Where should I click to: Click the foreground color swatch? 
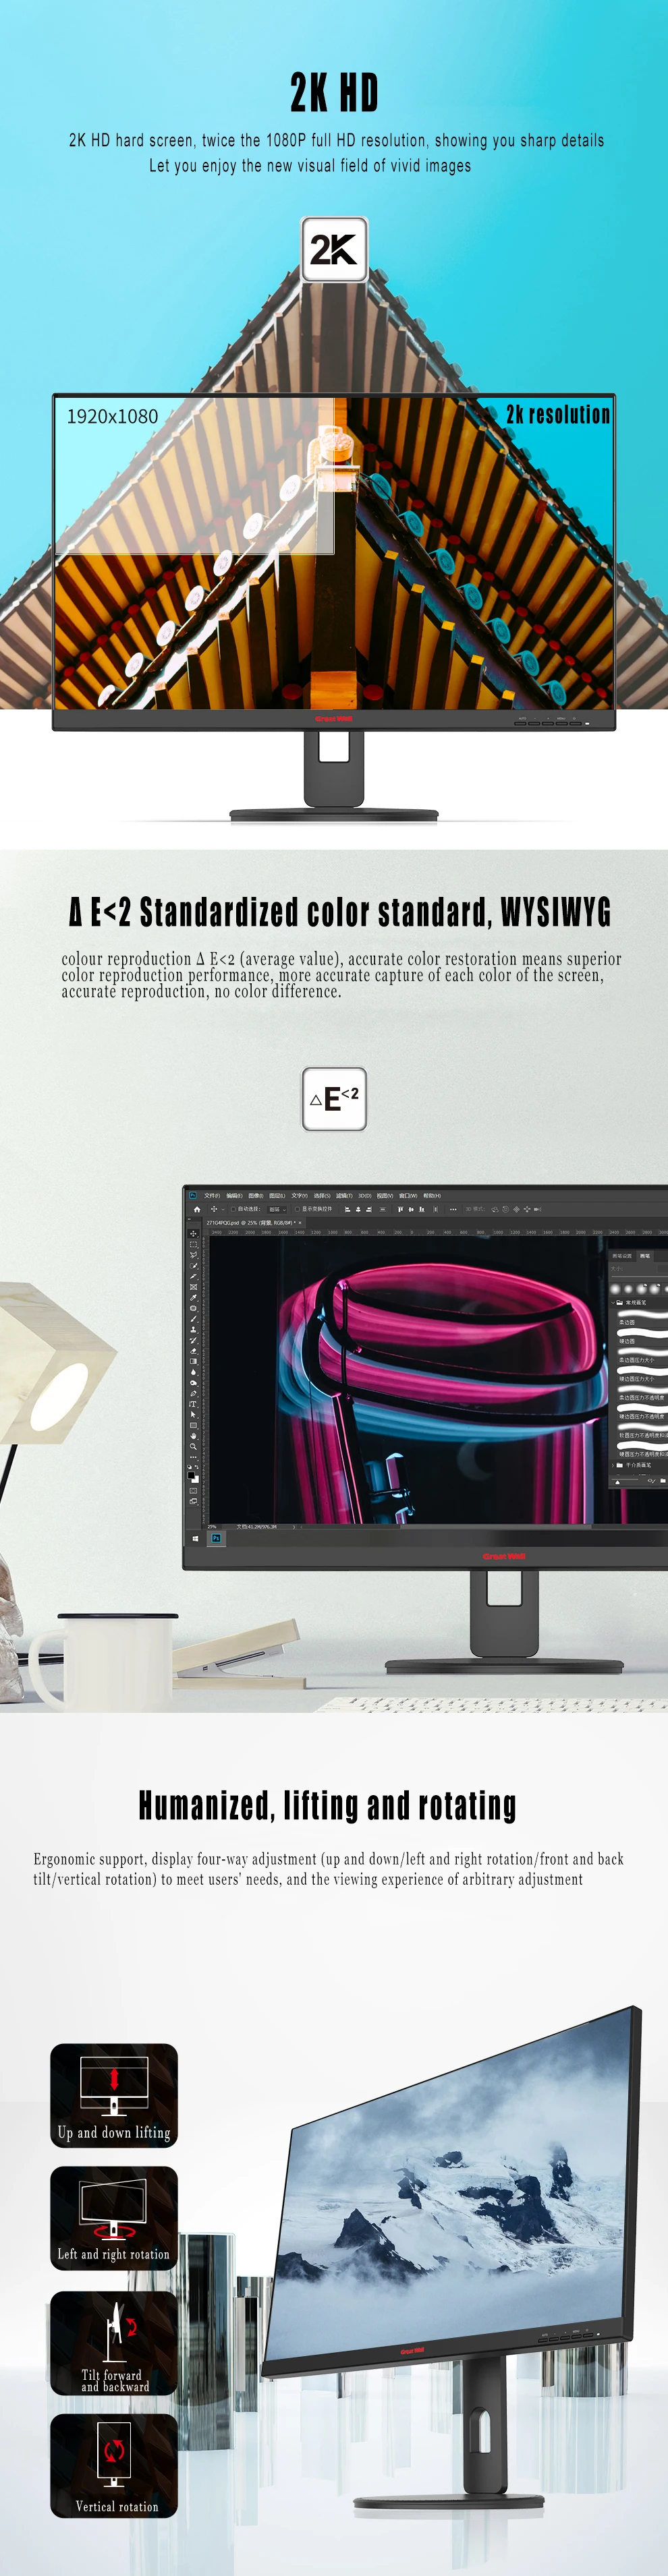(x=192, y=1475)
